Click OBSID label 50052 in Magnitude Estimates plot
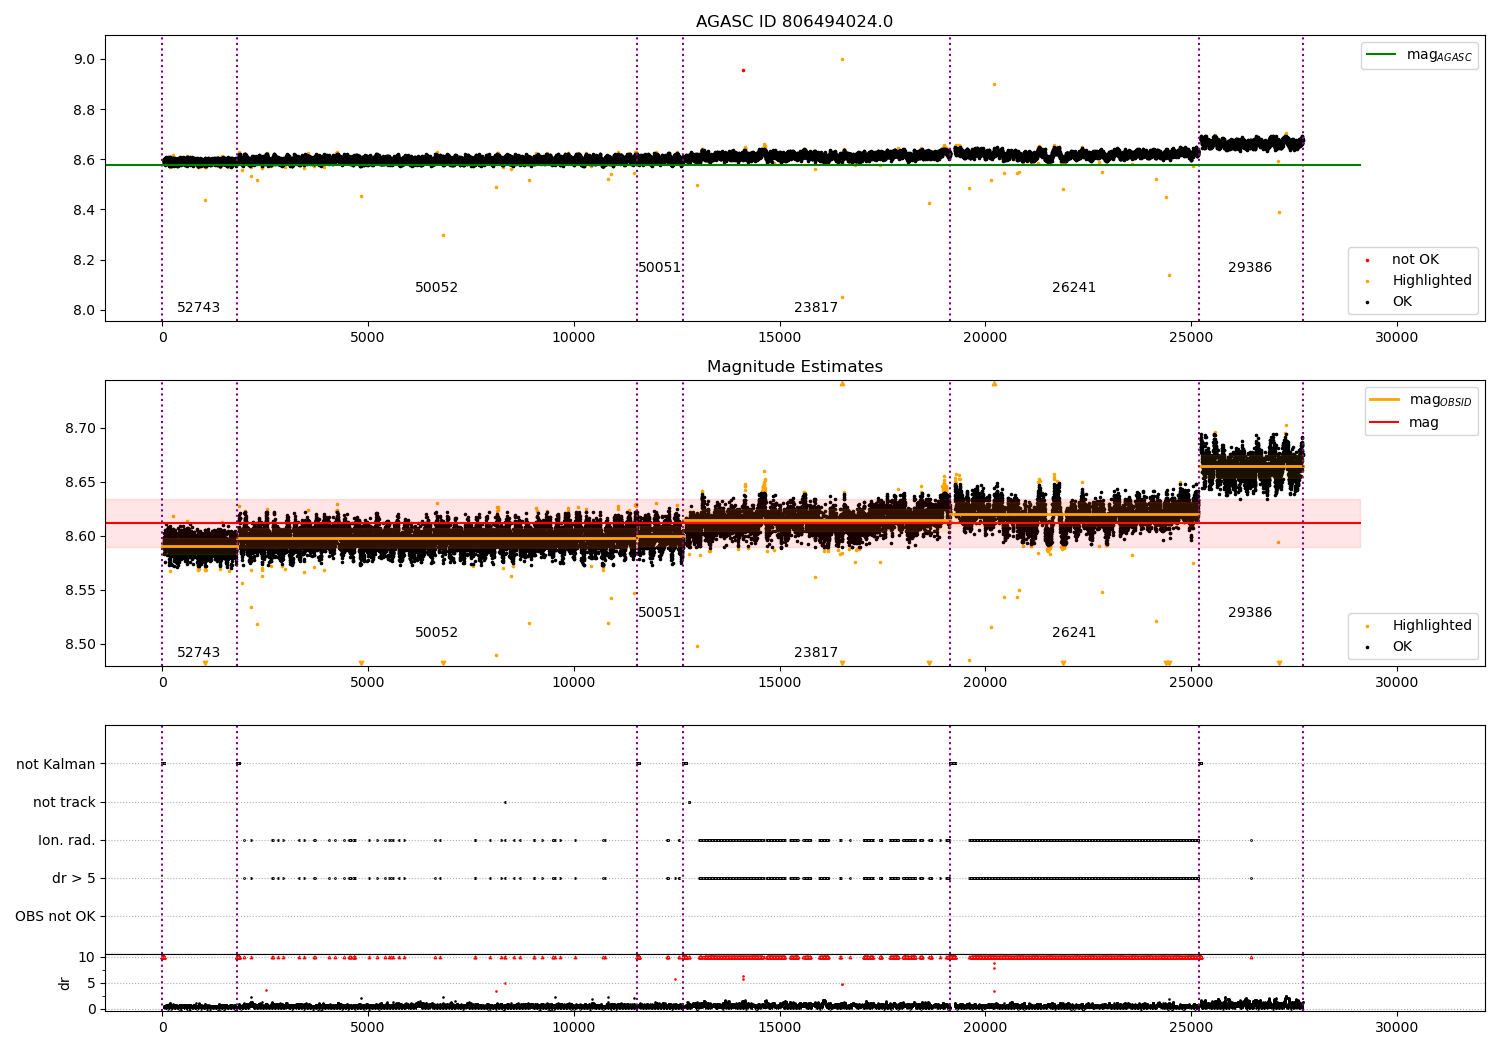The height and width of the screenshot is (1050, 1500). (436, 633)
